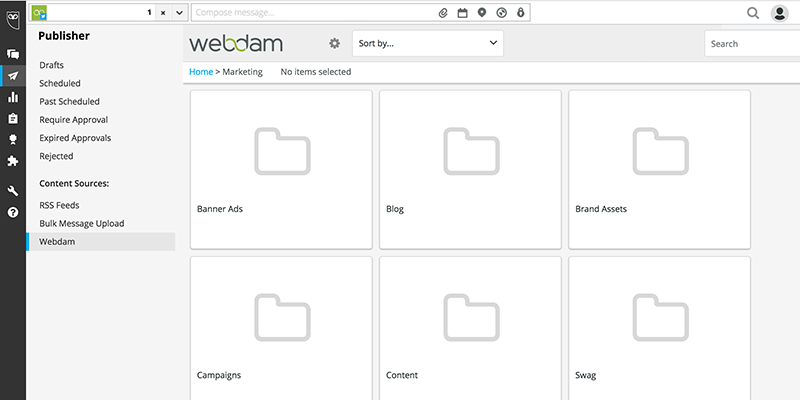Open the Banner Ads folder
The width and height of the screenshot is (800, 400).
click(x=281, y=170)
